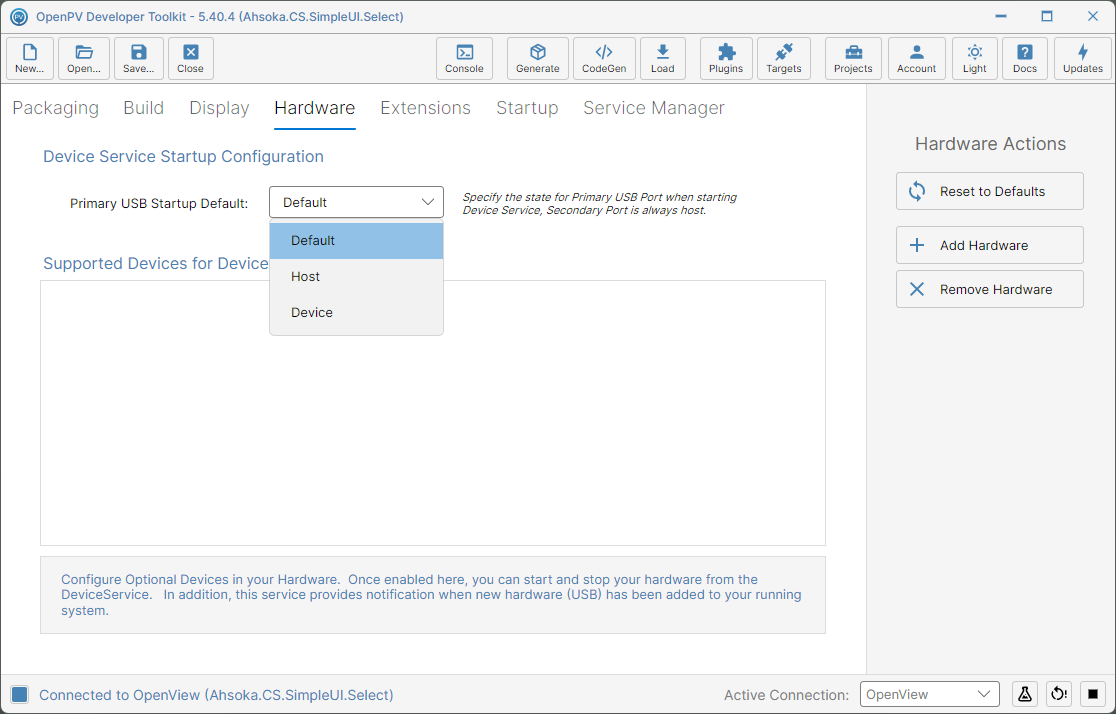Open the Targets panel
The image size is (1116, 714).
pos(784,58)
